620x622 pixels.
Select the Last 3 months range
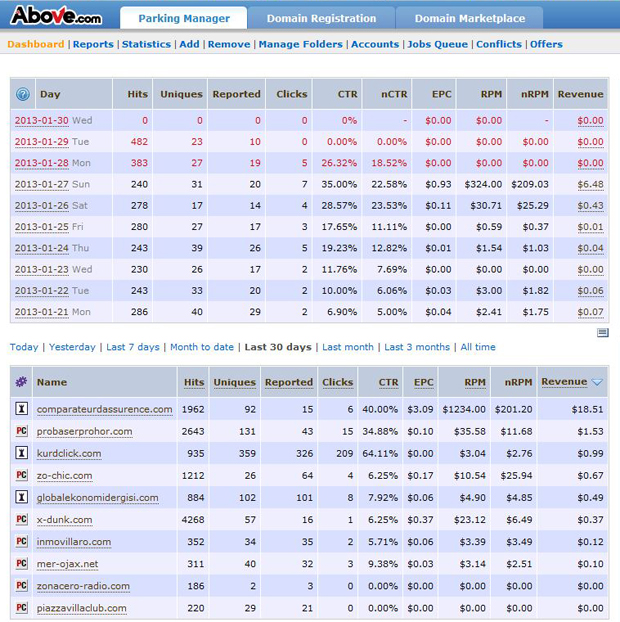(x=417, y=347)
